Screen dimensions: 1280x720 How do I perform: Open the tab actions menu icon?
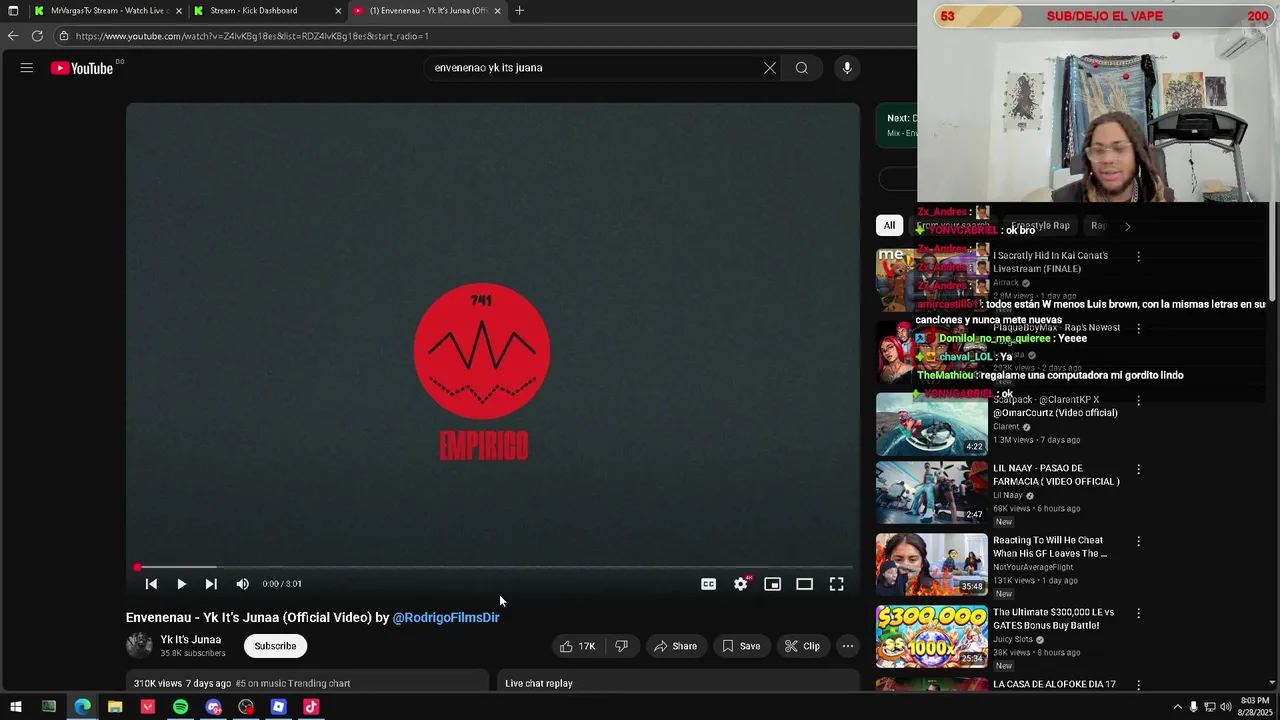pyautogui.click(x=13, y=11)
